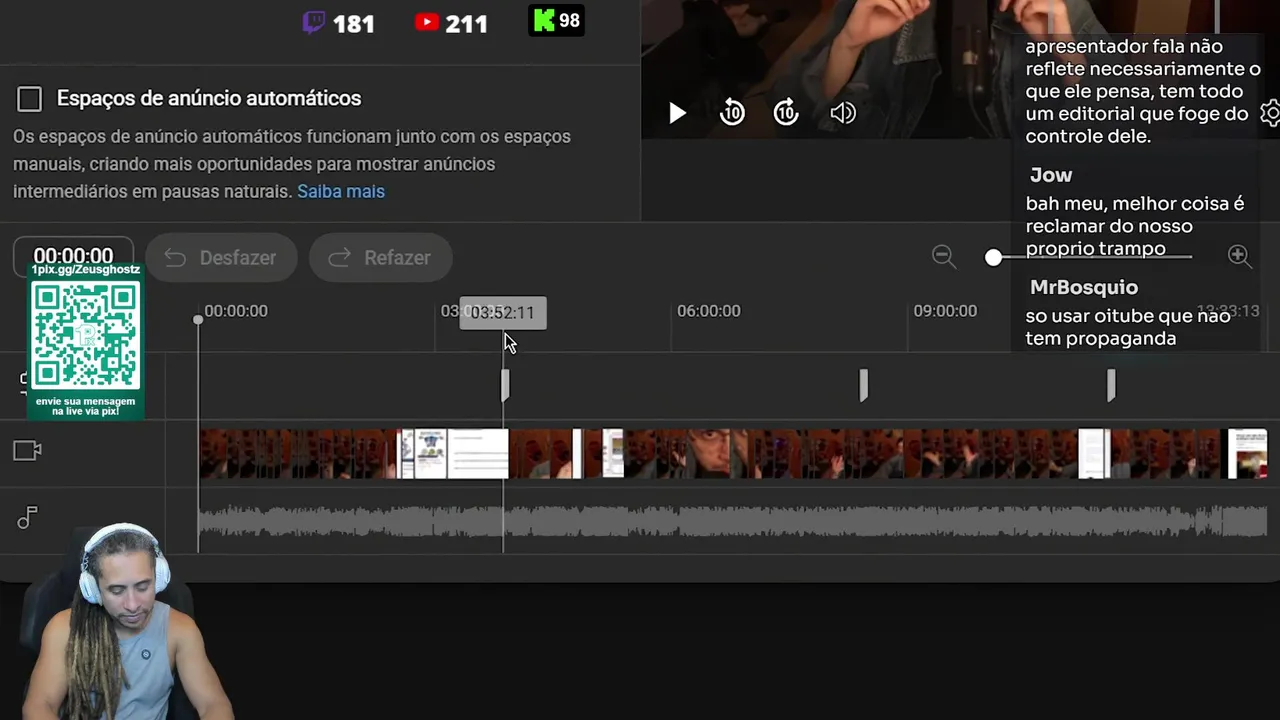This screenshot has width=1280, height=720.
Task: Click the Refazer button
Action: point(381,258)
